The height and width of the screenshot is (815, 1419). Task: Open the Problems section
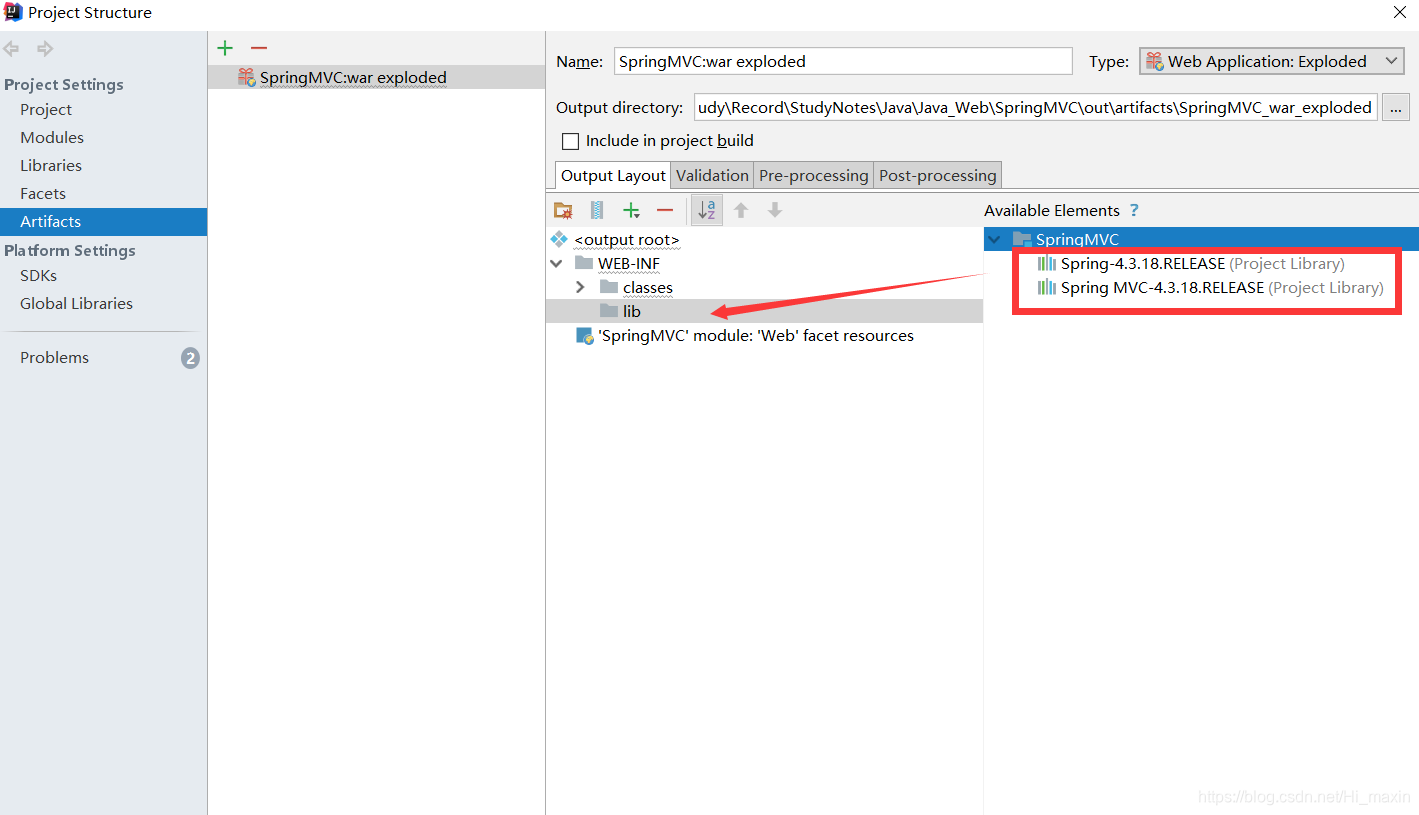point(54,358)
